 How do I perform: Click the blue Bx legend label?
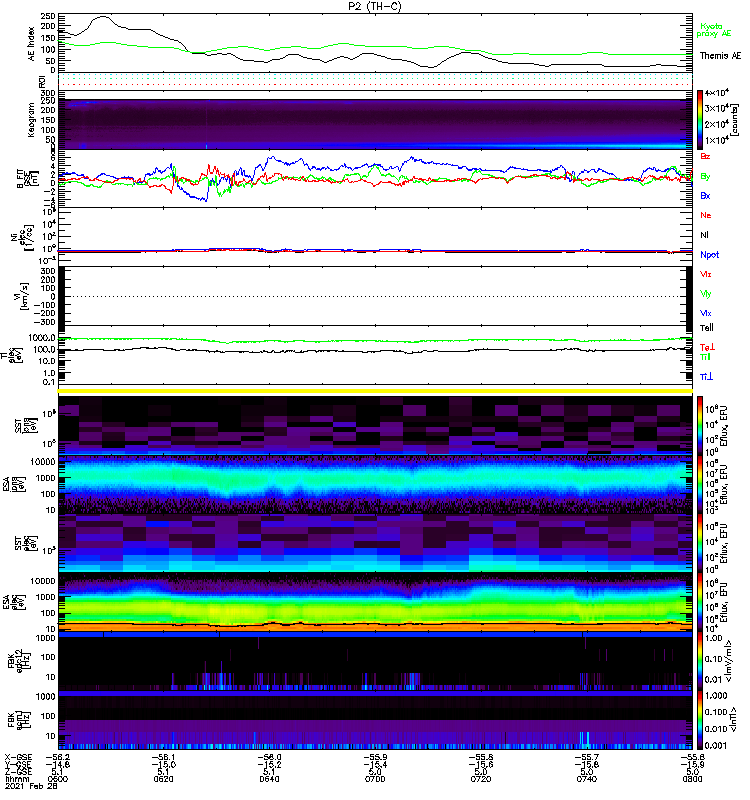[x=705, y=196]
